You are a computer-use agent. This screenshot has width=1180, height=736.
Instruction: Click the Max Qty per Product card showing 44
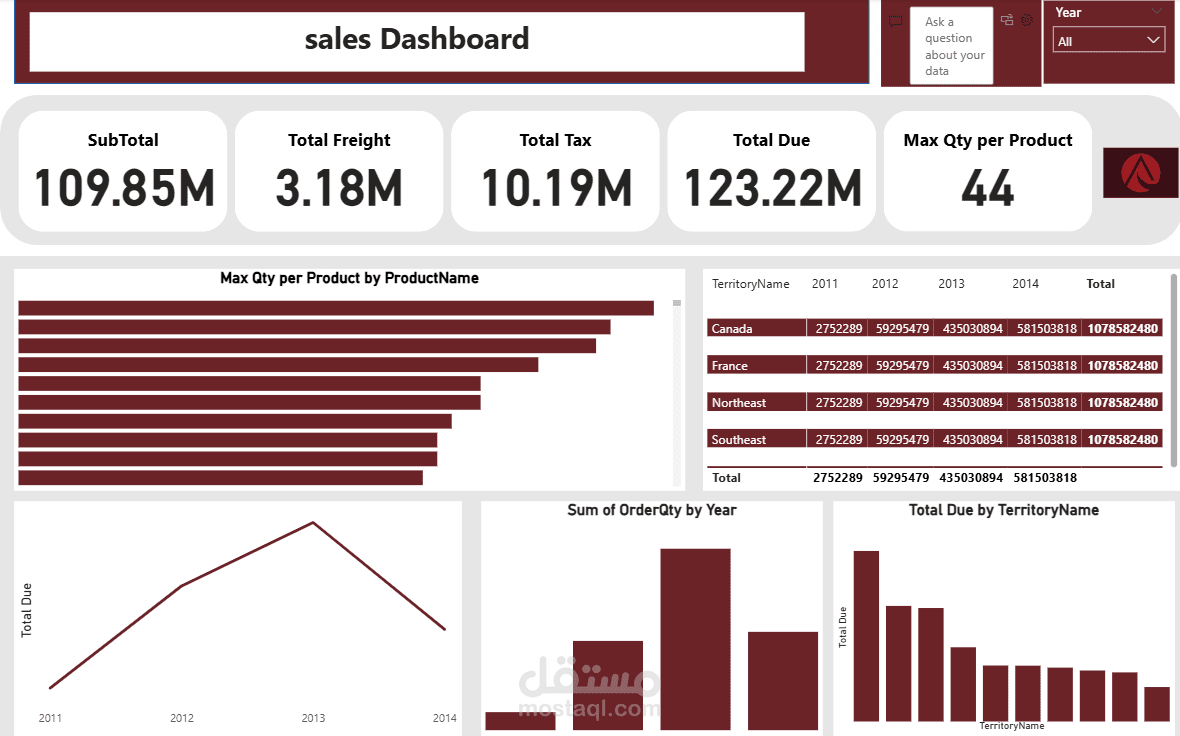987,170
